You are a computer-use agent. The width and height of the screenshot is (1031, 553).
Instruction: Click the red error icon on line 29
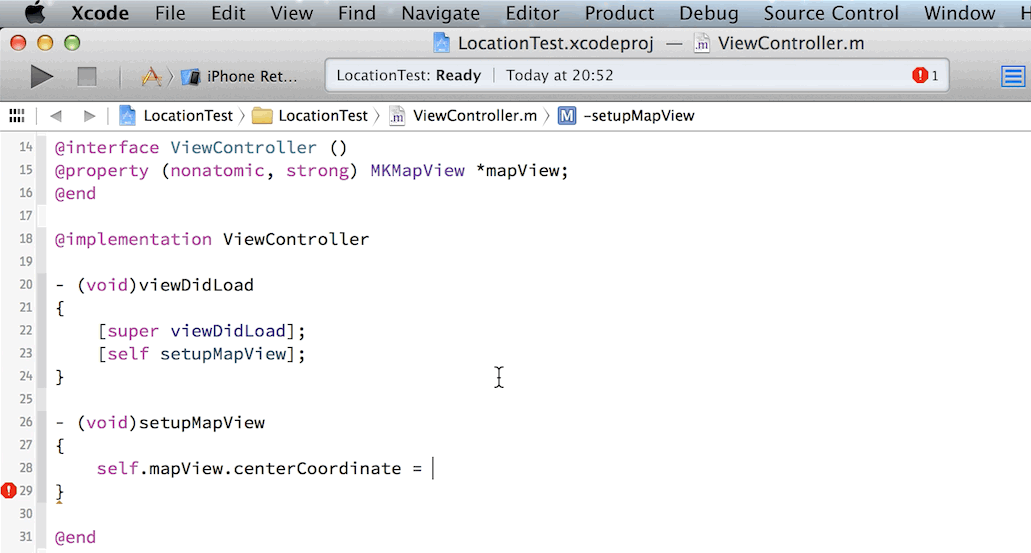click(x=9, y=490)
